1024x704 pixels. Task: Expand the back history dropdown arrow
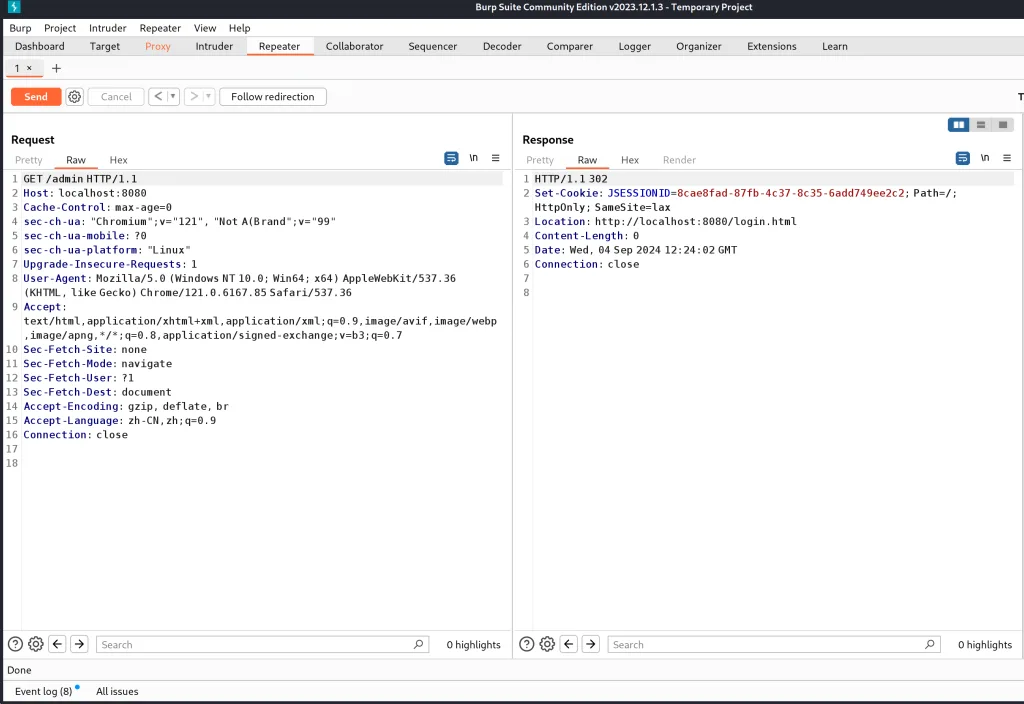point(173,97)
